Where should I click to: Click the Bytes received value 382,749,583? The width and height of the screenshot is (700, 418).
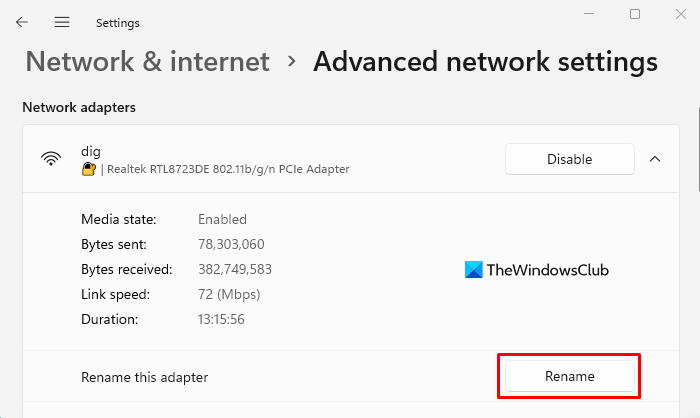click(x=235, y=269)
